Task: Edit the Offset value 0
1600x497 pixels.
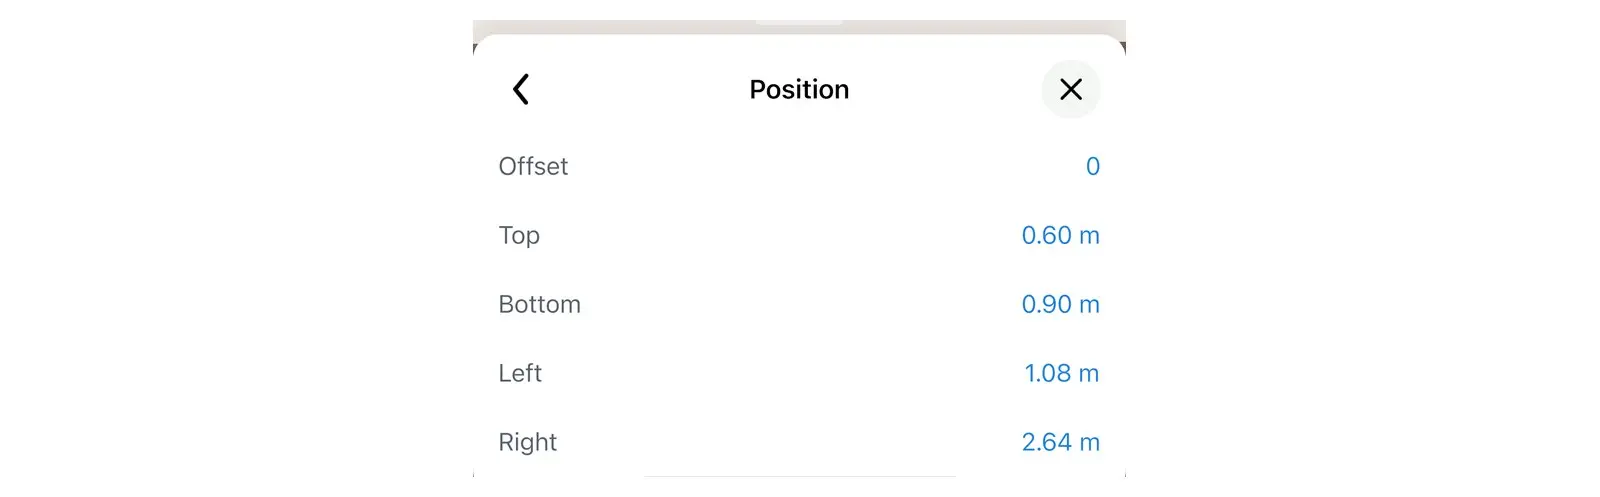Action: pos(1093,166)
